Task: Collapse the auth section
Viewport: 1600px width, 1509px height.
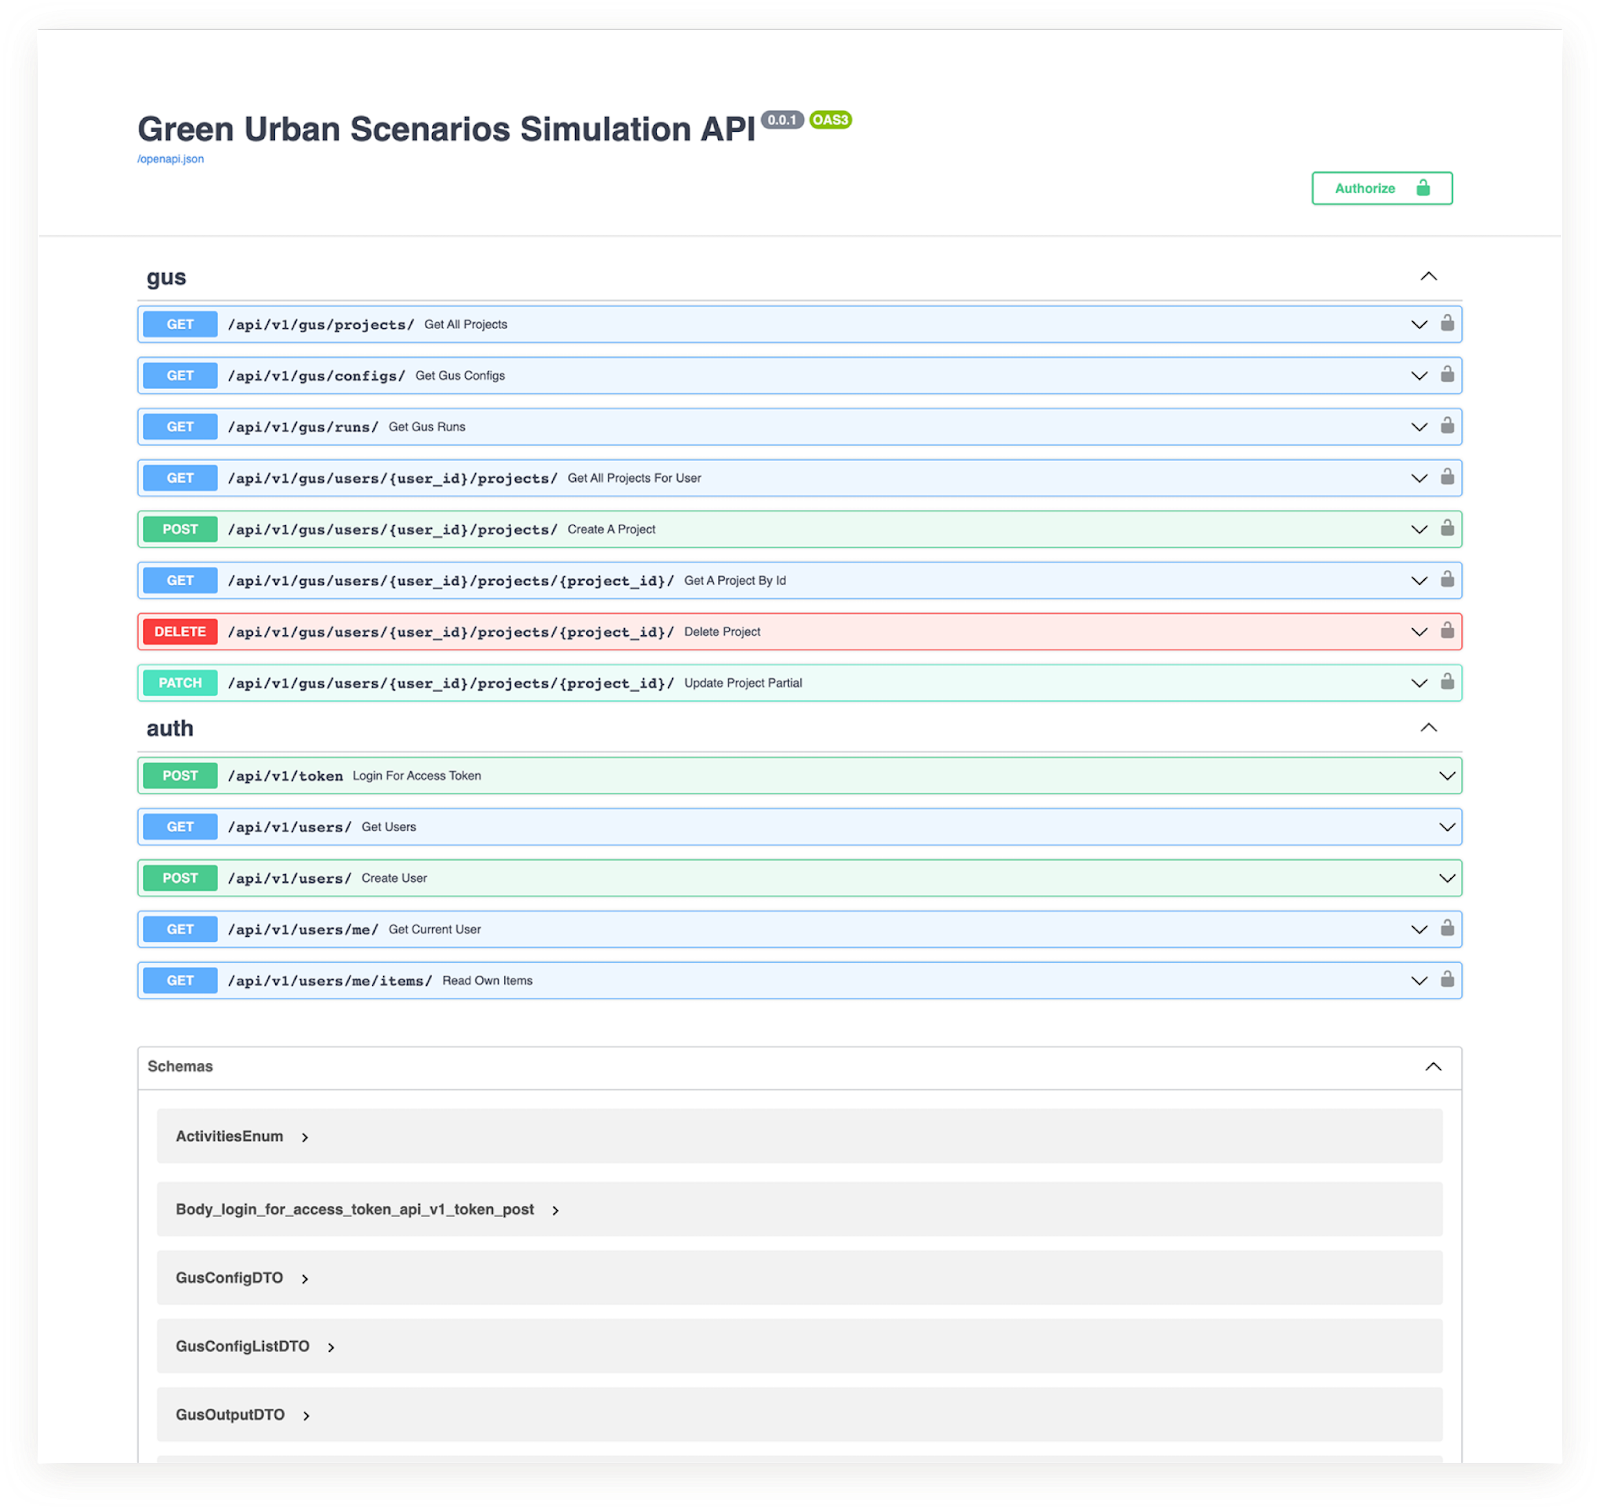Action: point(1429,727)
